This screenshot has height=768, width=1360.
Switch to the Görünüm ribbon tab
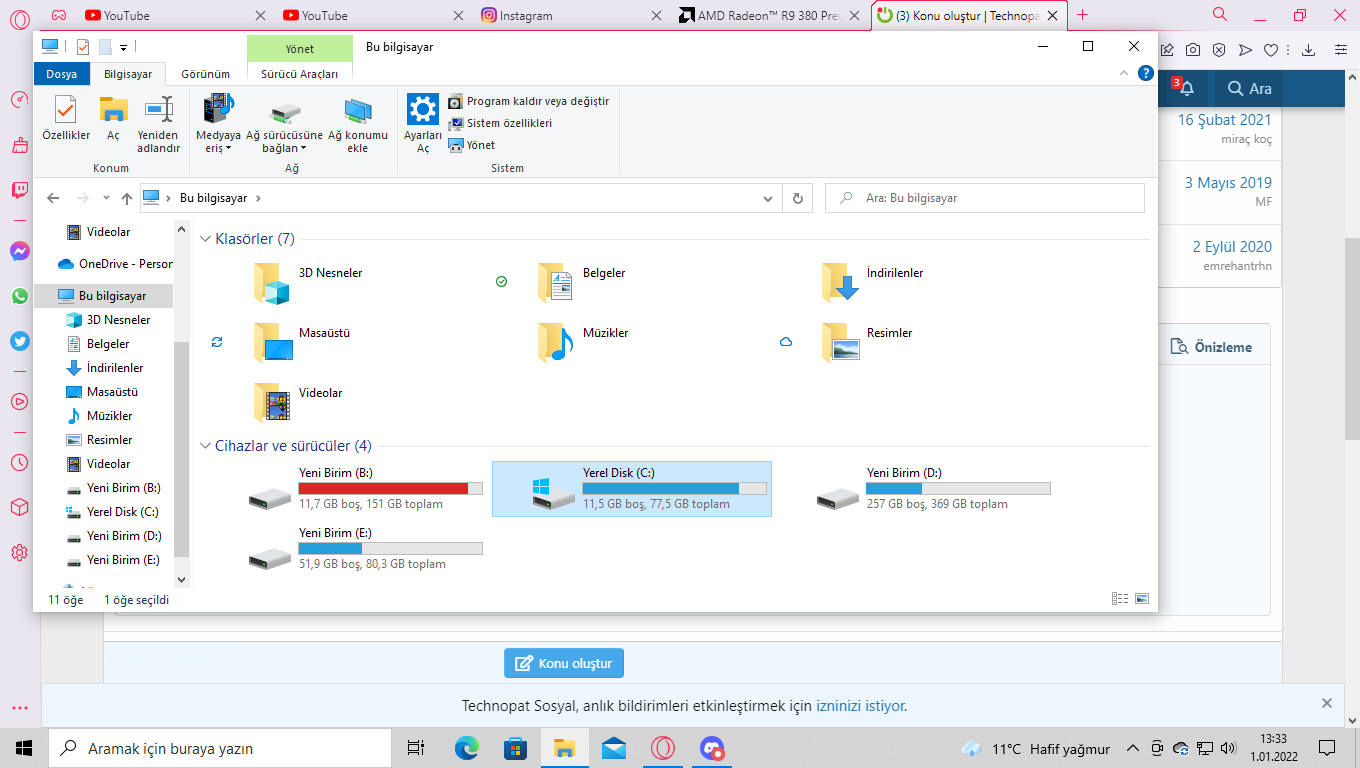[205, 74]
